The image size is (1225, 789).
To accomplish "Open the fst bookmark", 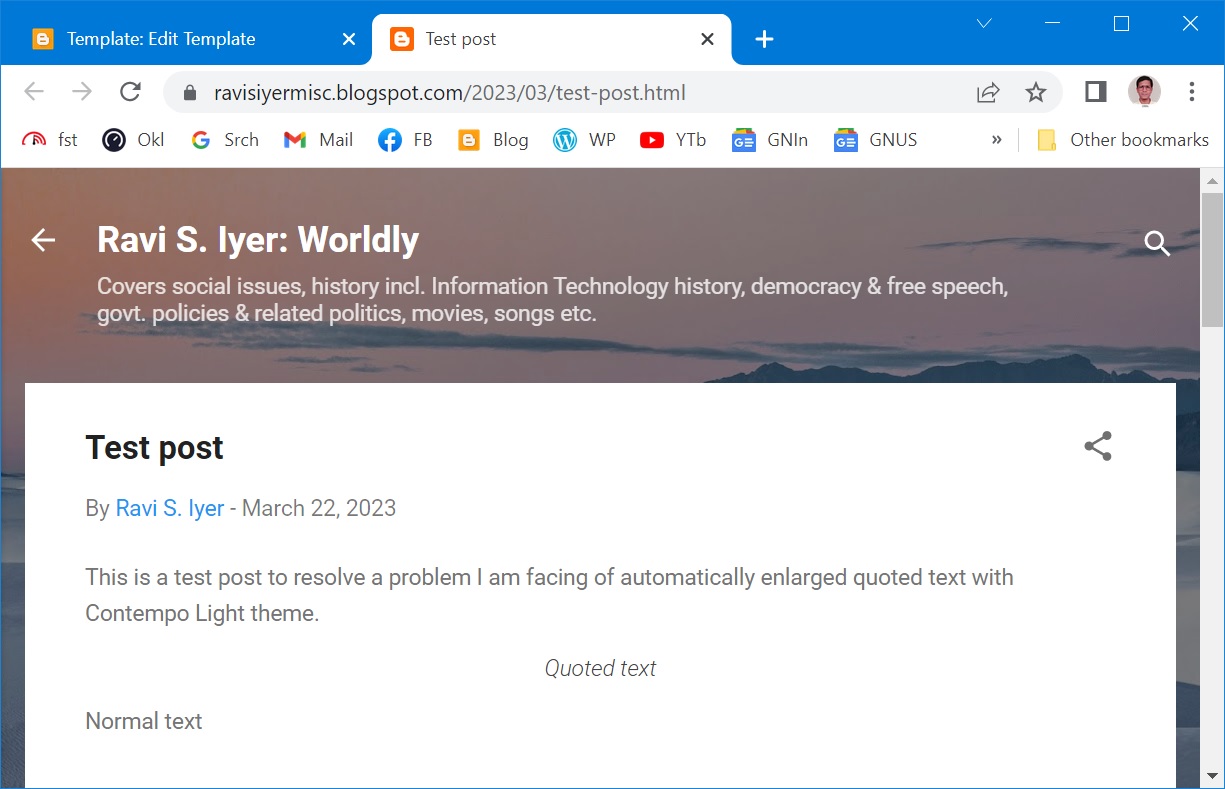I will coord(50,140).
